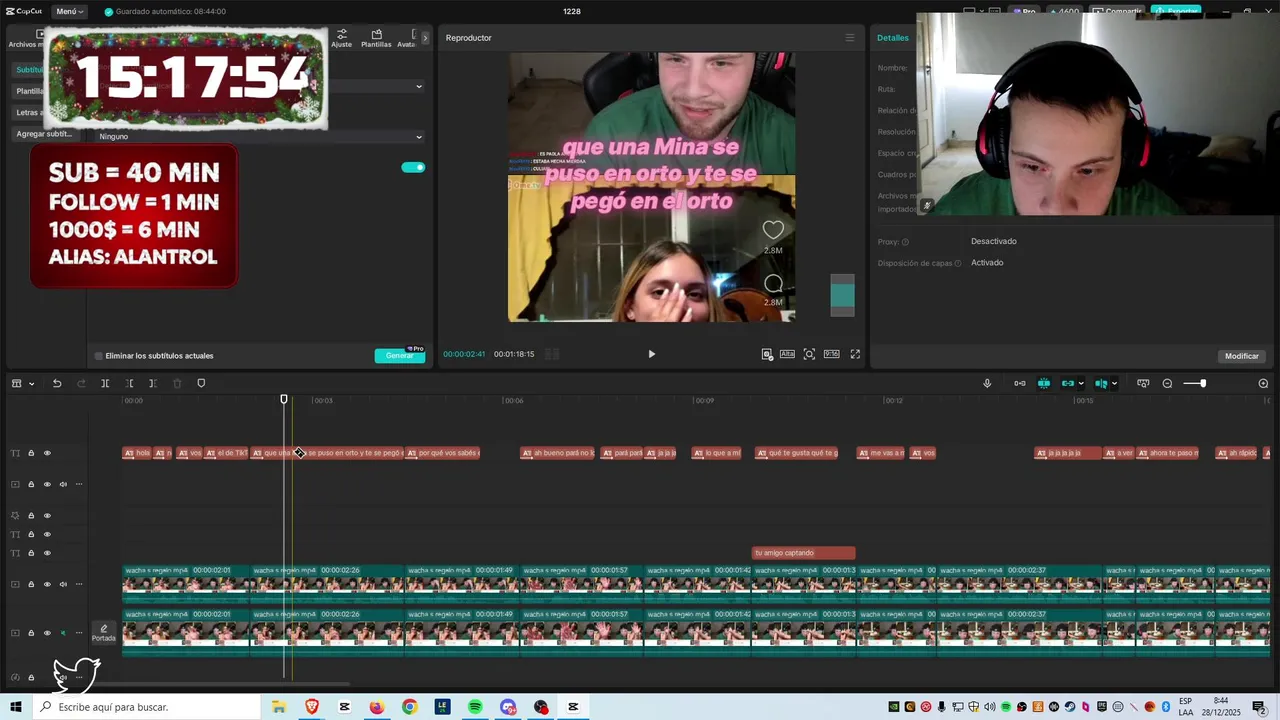Open the timeline fit preview icon
Viewport: 1280px width, 720px height.
tap(1143, 383)
